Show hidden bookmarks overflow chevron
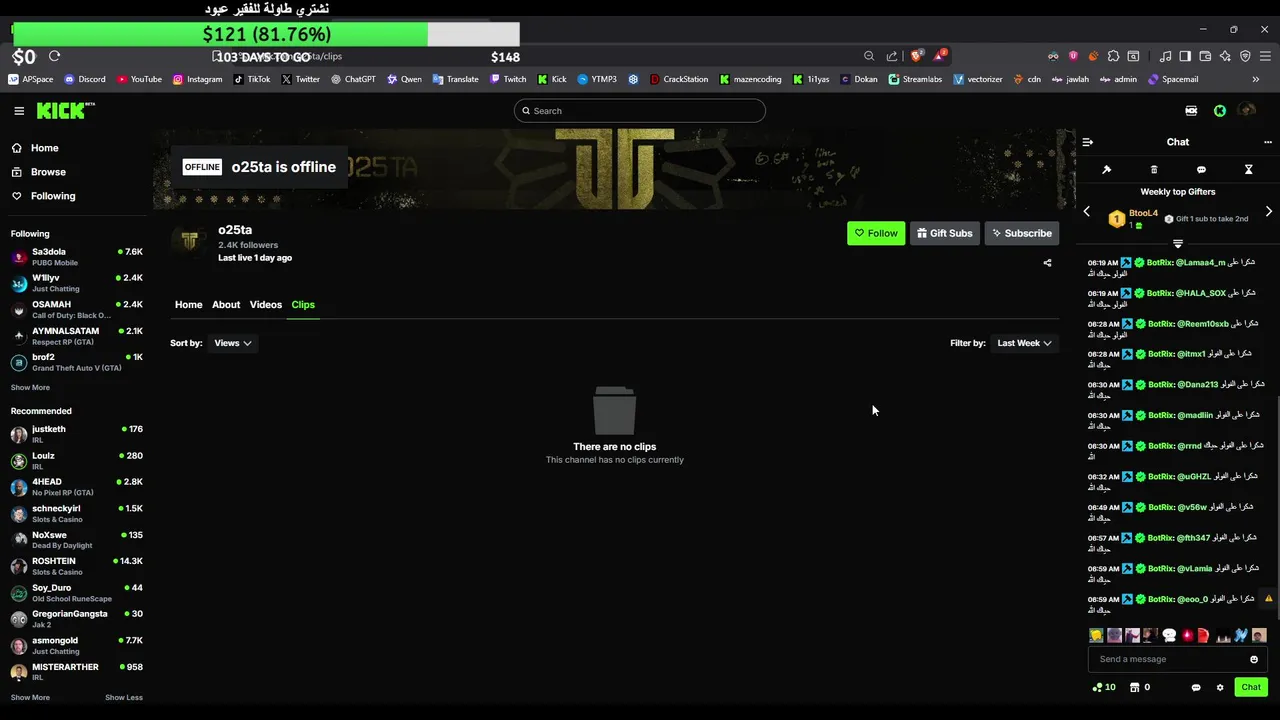Viewport: 1280px width, 720px height. point(1255,79)
